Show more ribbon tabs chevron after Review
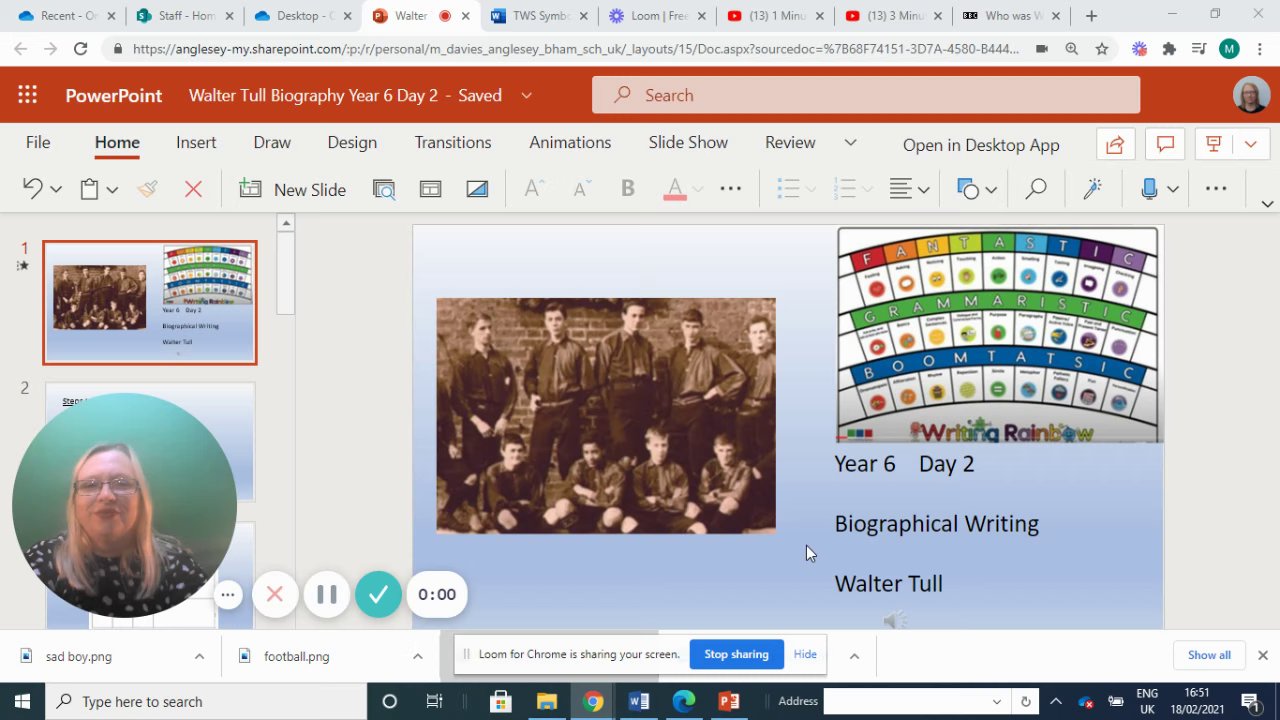 point(850,142)
